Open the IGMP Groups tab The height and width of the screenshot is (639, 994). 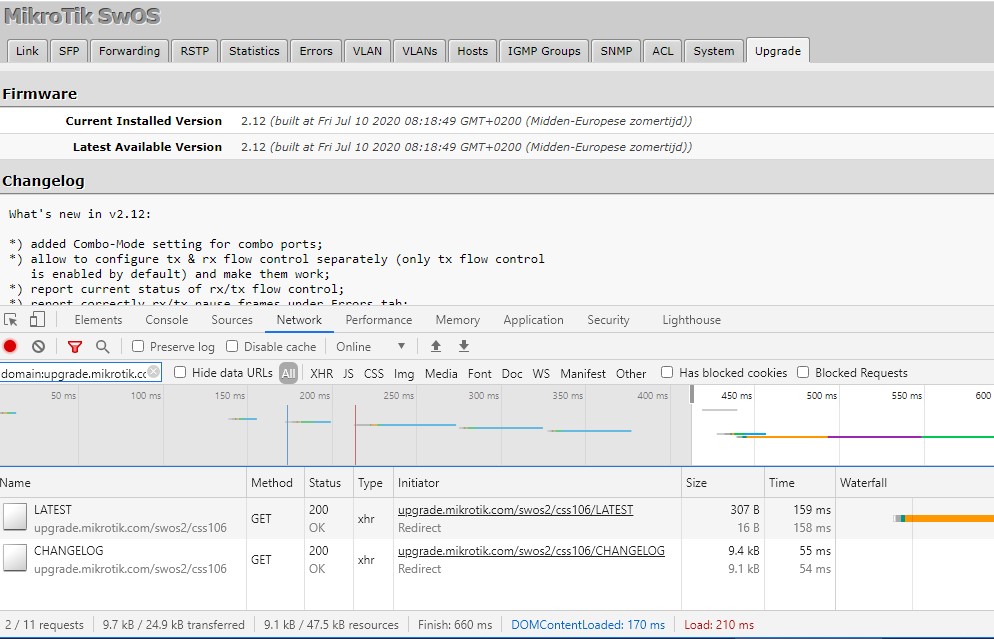tap(544, 51)
